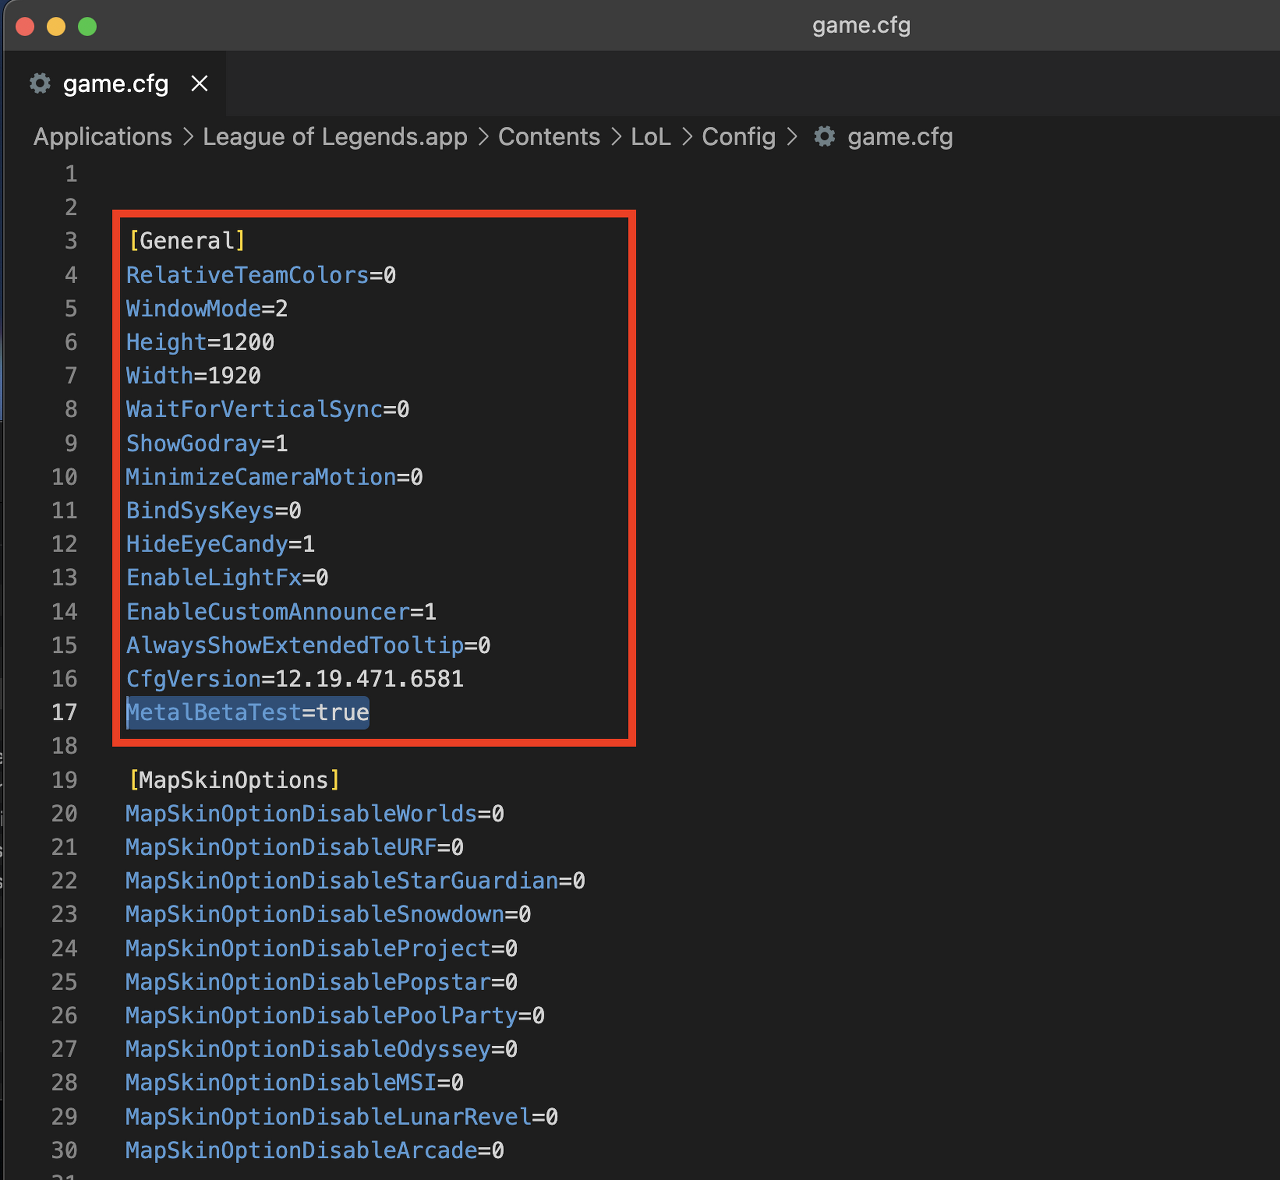Click line number 17 in gutter
Image resolution: width=1280 pixels, height=1180 pixels.
[x=64, y=712]
